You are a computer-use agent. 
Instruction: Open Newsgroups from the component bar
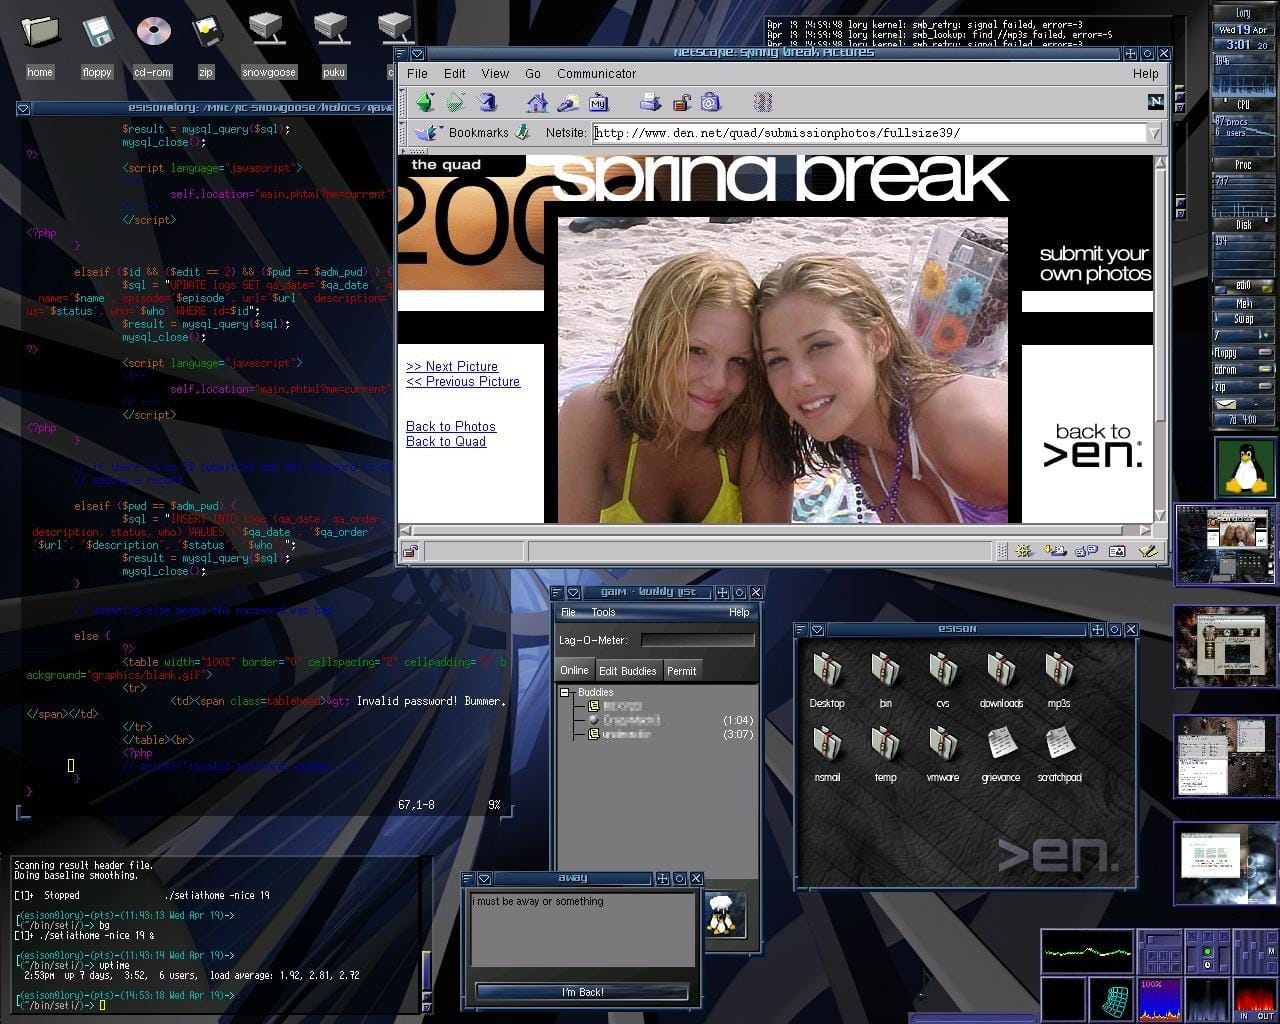(1086, 551)
